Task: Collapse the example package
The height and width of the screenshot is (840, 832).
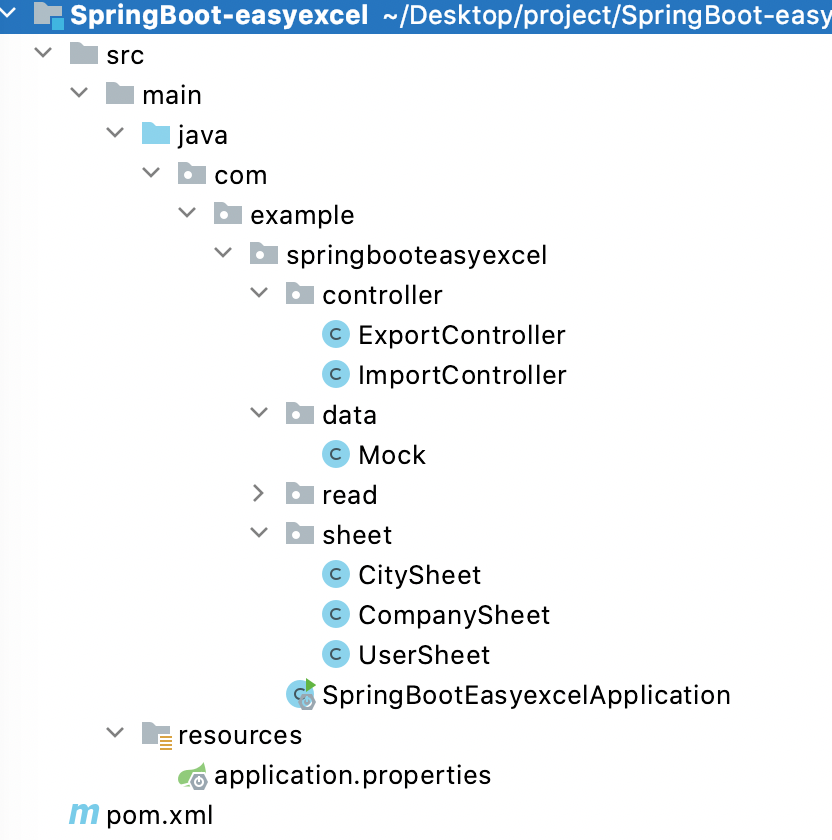Action: click(x=187, y=213)
